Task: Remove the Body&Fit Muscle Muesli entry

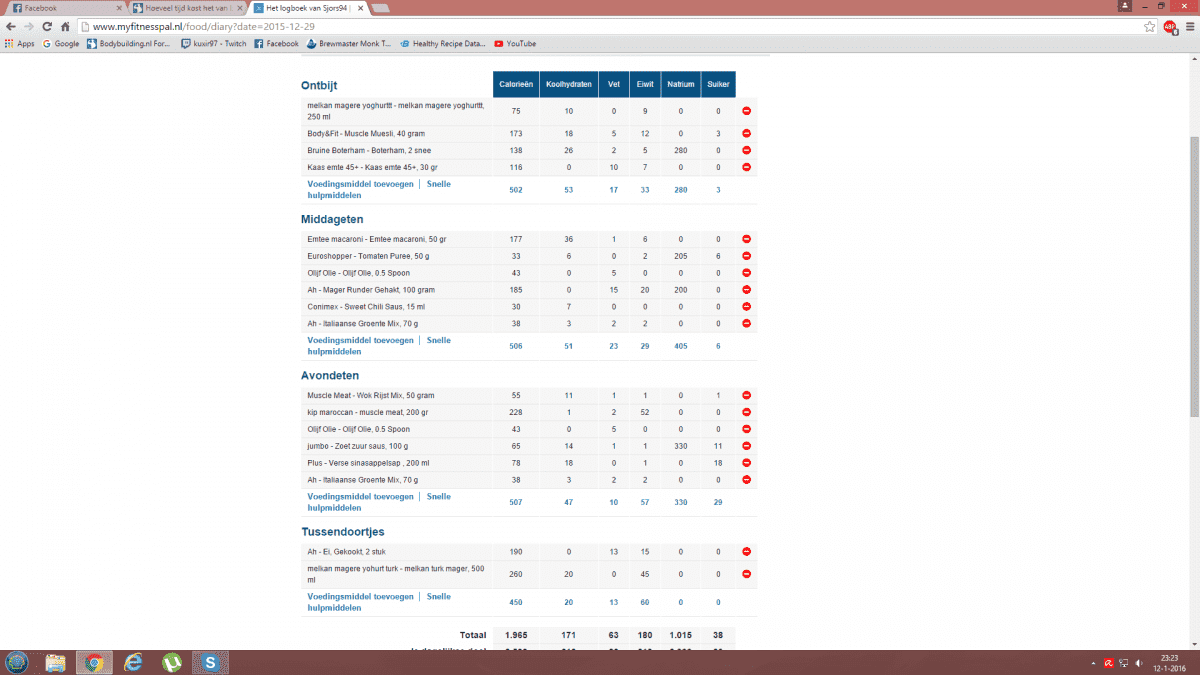Action: pyautogui.click(x=746, y=134)
